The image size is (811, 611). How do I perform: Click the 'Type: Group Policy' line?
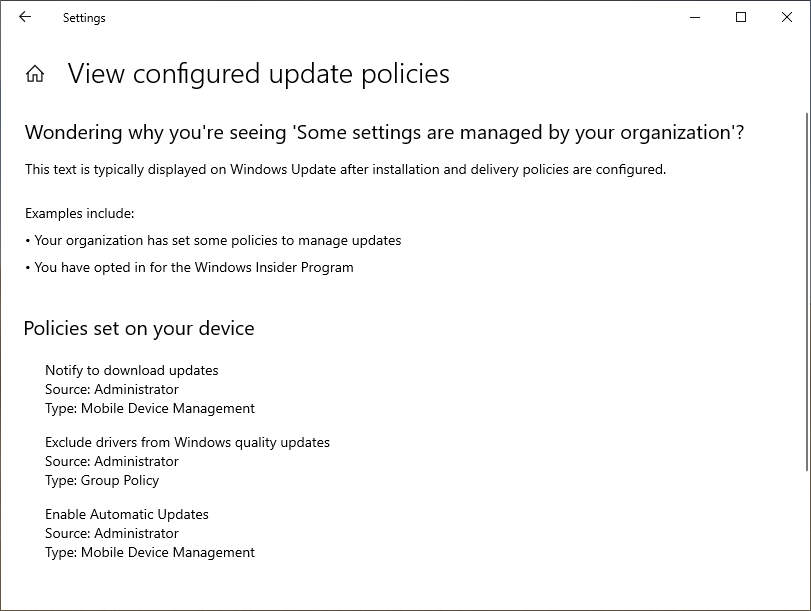coord(102,480)
